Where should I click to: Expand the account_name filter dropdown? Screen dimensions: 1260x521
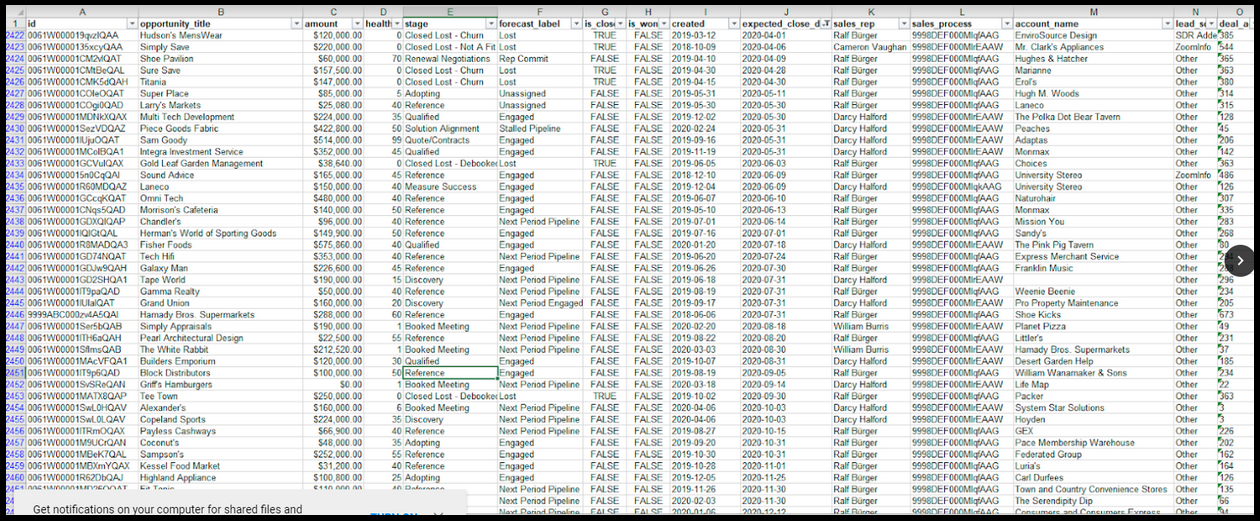click(1167, 23)
